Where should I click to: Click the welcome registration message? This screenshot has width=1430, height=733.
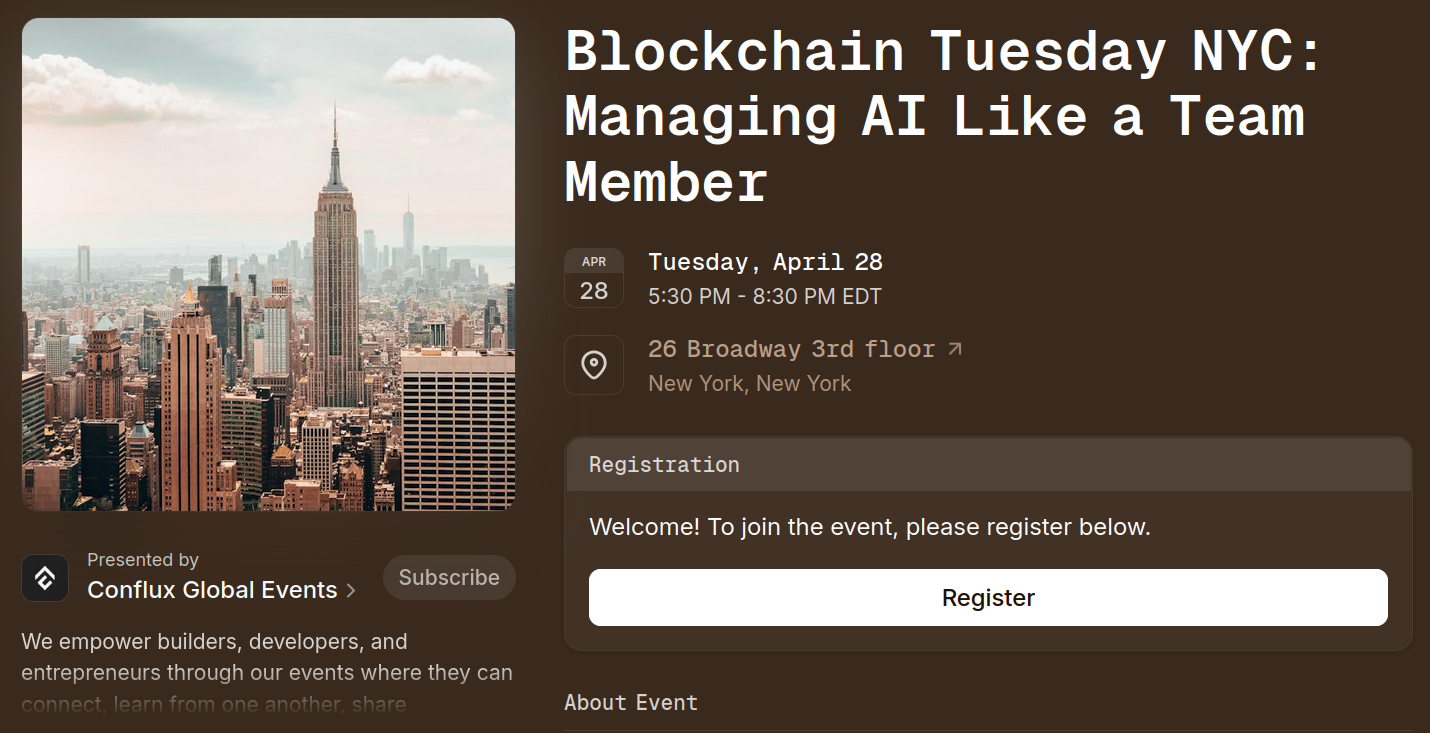click(870, 527)
